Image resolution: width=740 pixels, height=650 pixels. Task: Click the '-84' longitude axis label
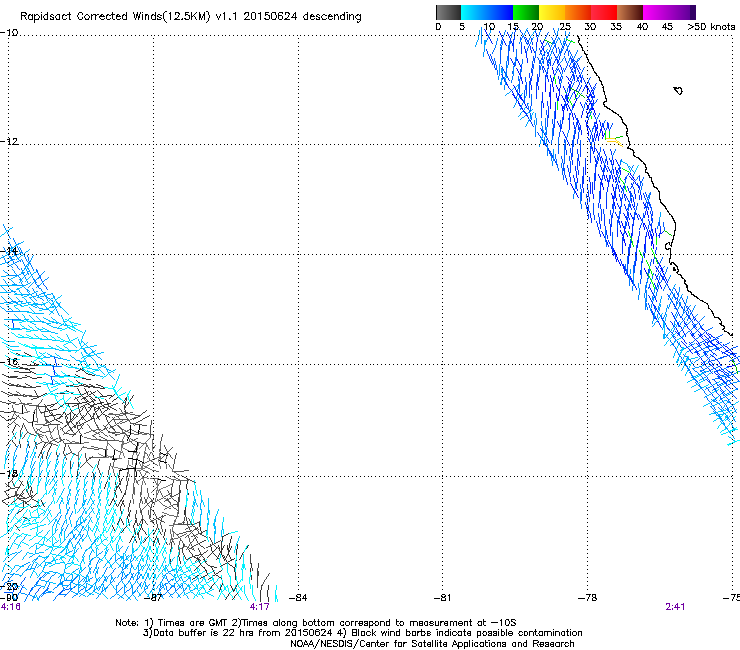coord(298,598)
